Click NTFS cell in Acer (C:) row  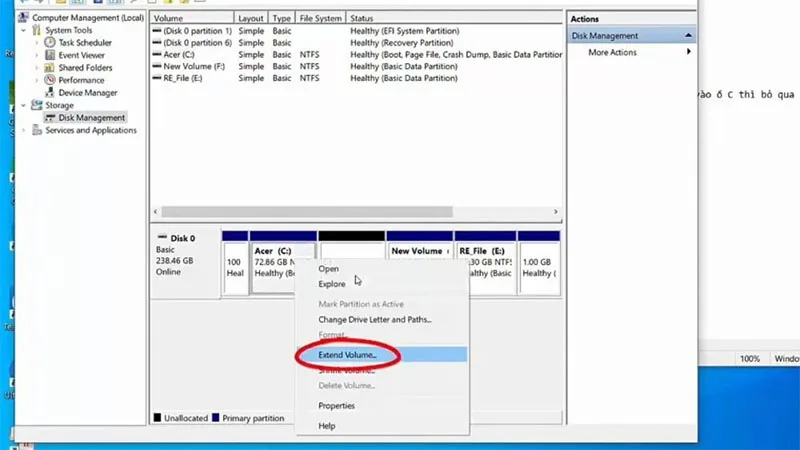(309, 54)
